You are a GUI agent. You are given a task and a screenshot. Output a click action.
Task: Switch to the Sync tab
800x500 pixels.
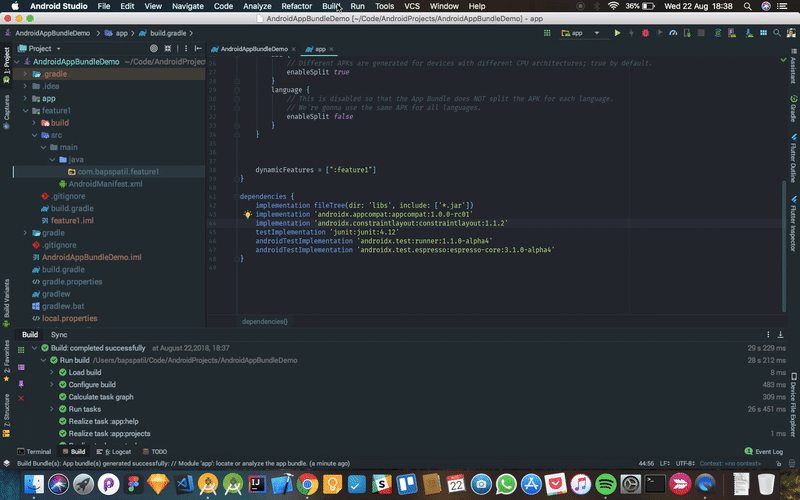[59, 334]
